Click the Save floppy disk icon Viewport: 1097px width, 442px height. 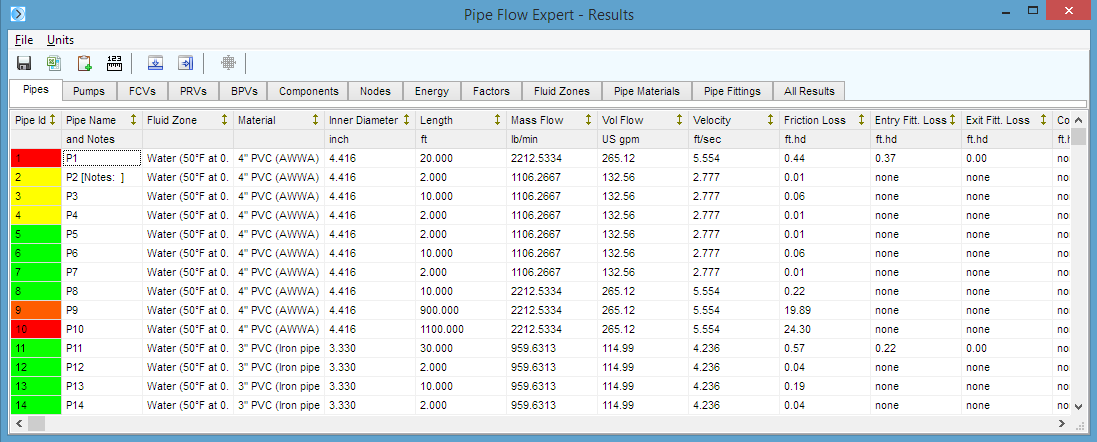(24, 63)
